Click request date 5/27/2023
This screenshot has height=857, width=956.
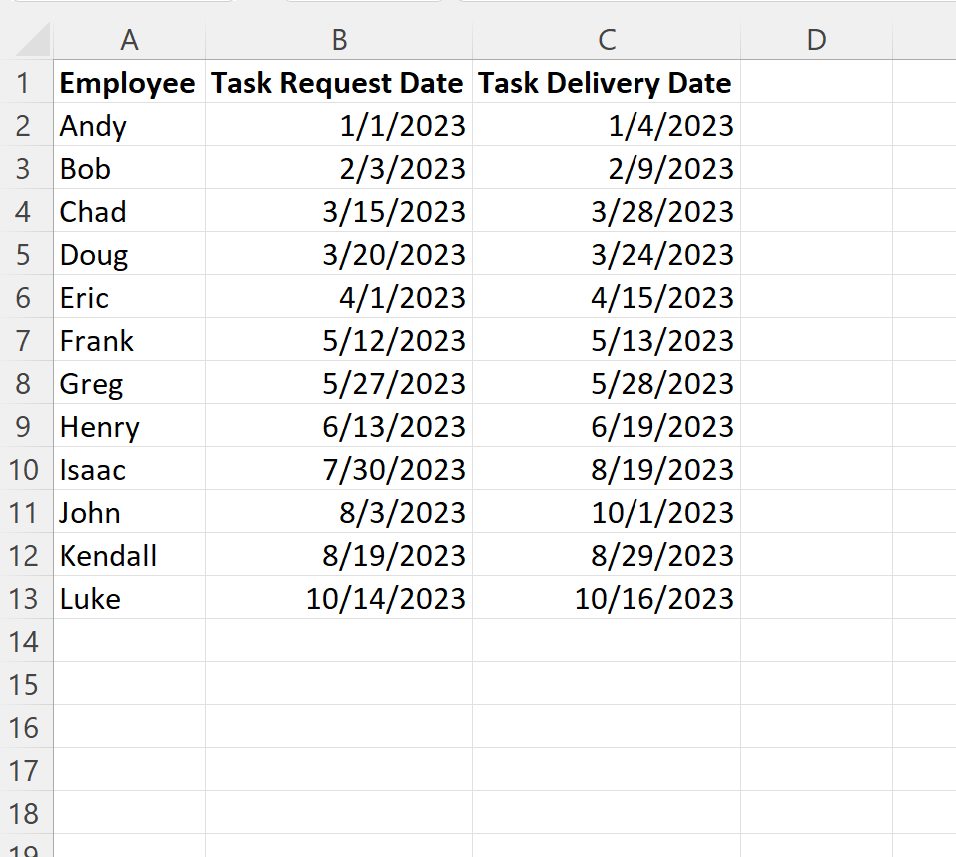coord(339,383)
